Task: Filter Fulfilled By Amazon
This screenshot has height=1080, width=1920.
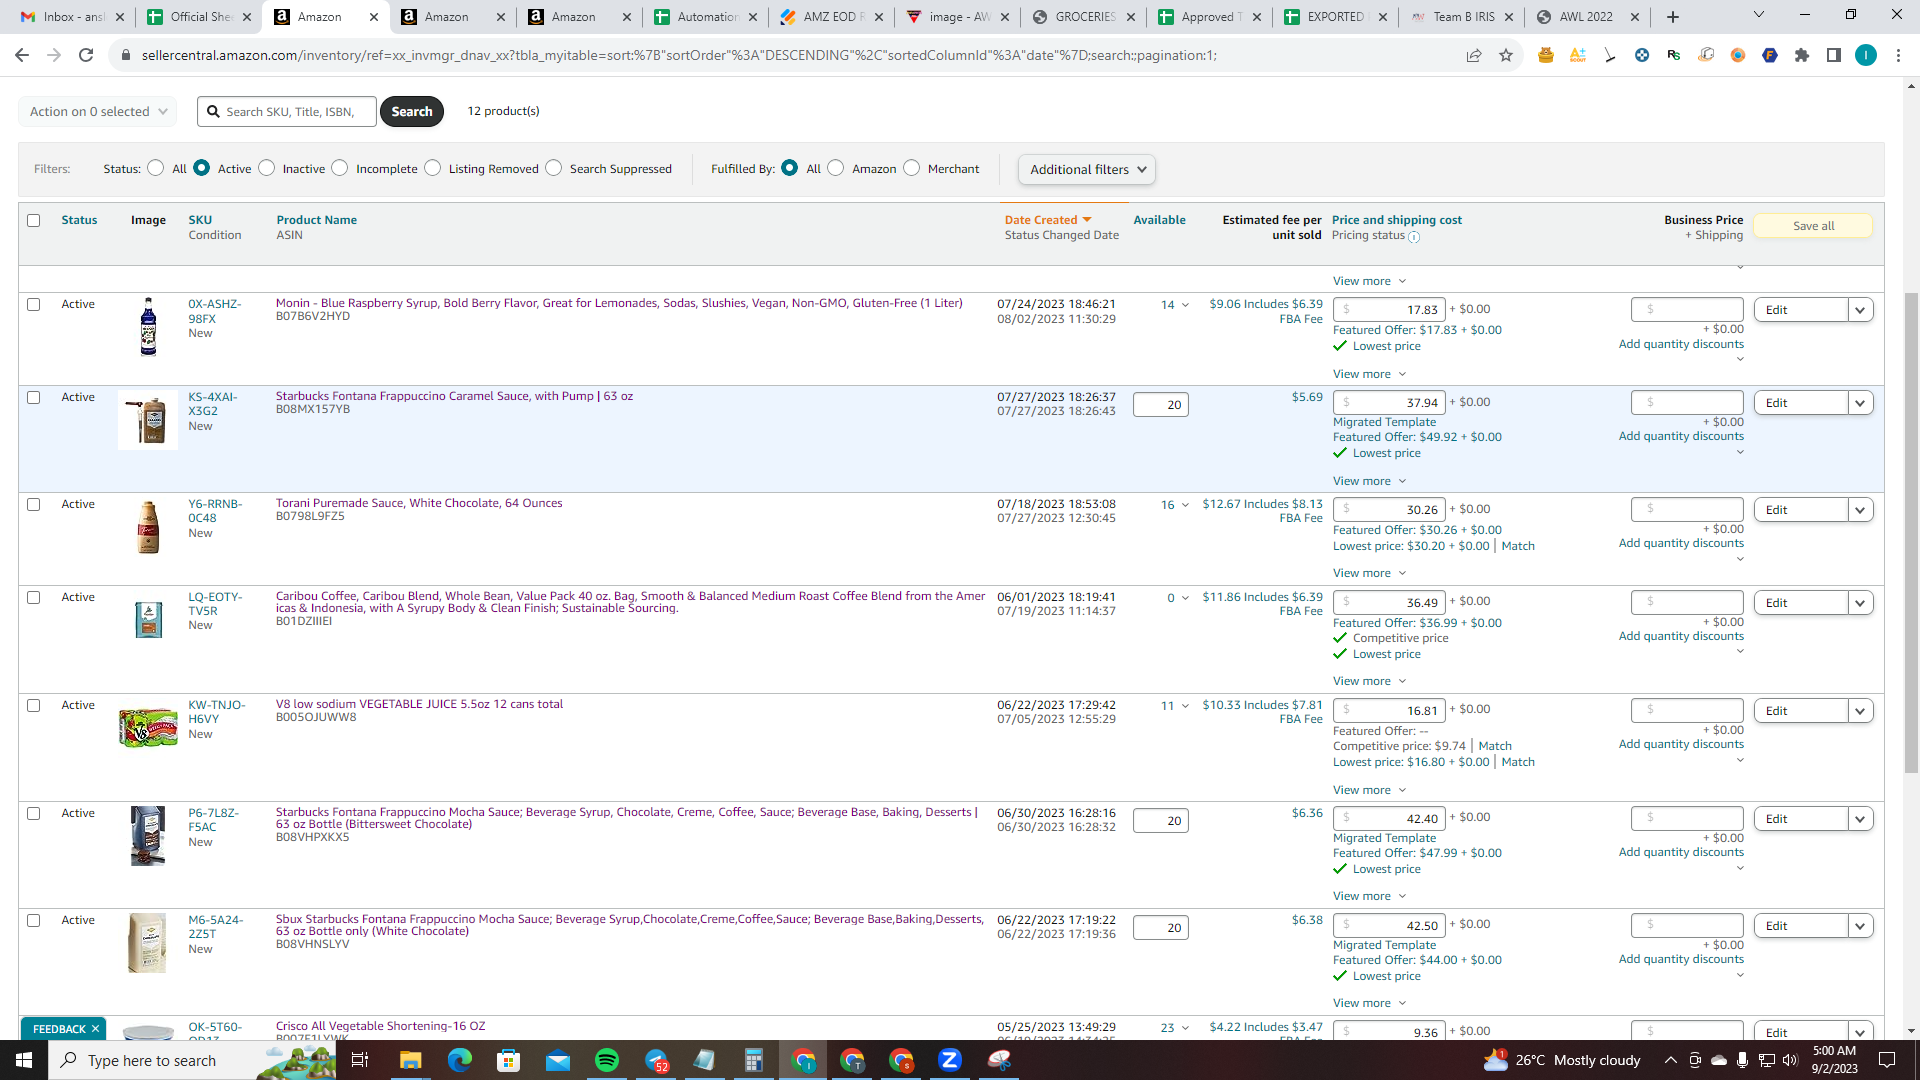Action: click(x=836, y=168)
